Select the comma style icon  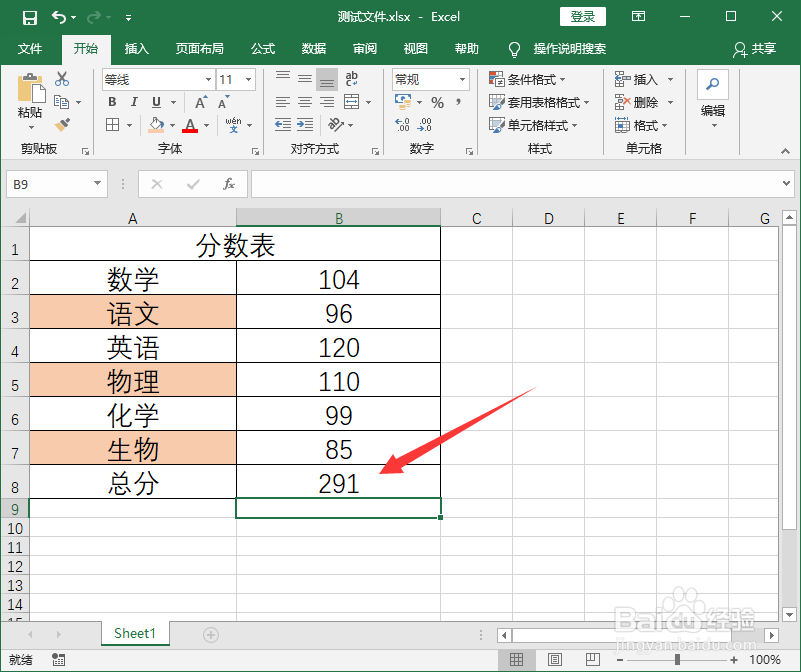457,102
